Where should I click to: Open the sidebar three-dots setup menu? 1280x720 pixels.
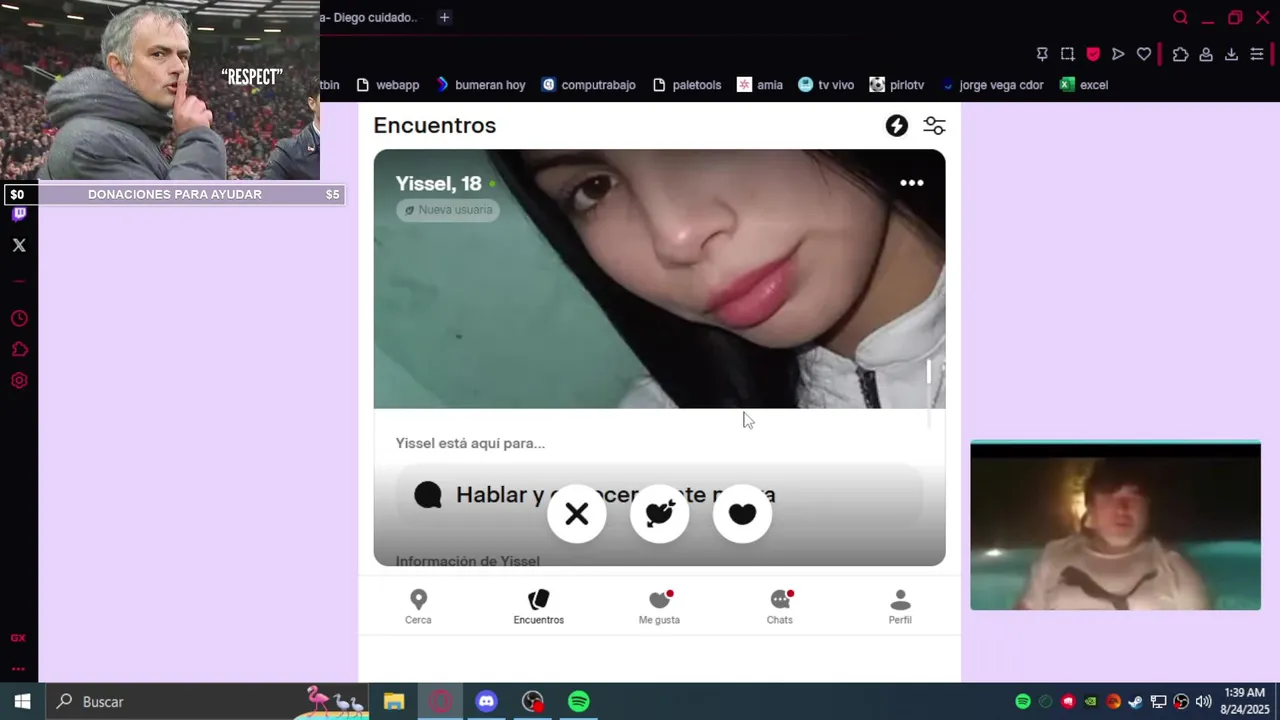point(18,669)
